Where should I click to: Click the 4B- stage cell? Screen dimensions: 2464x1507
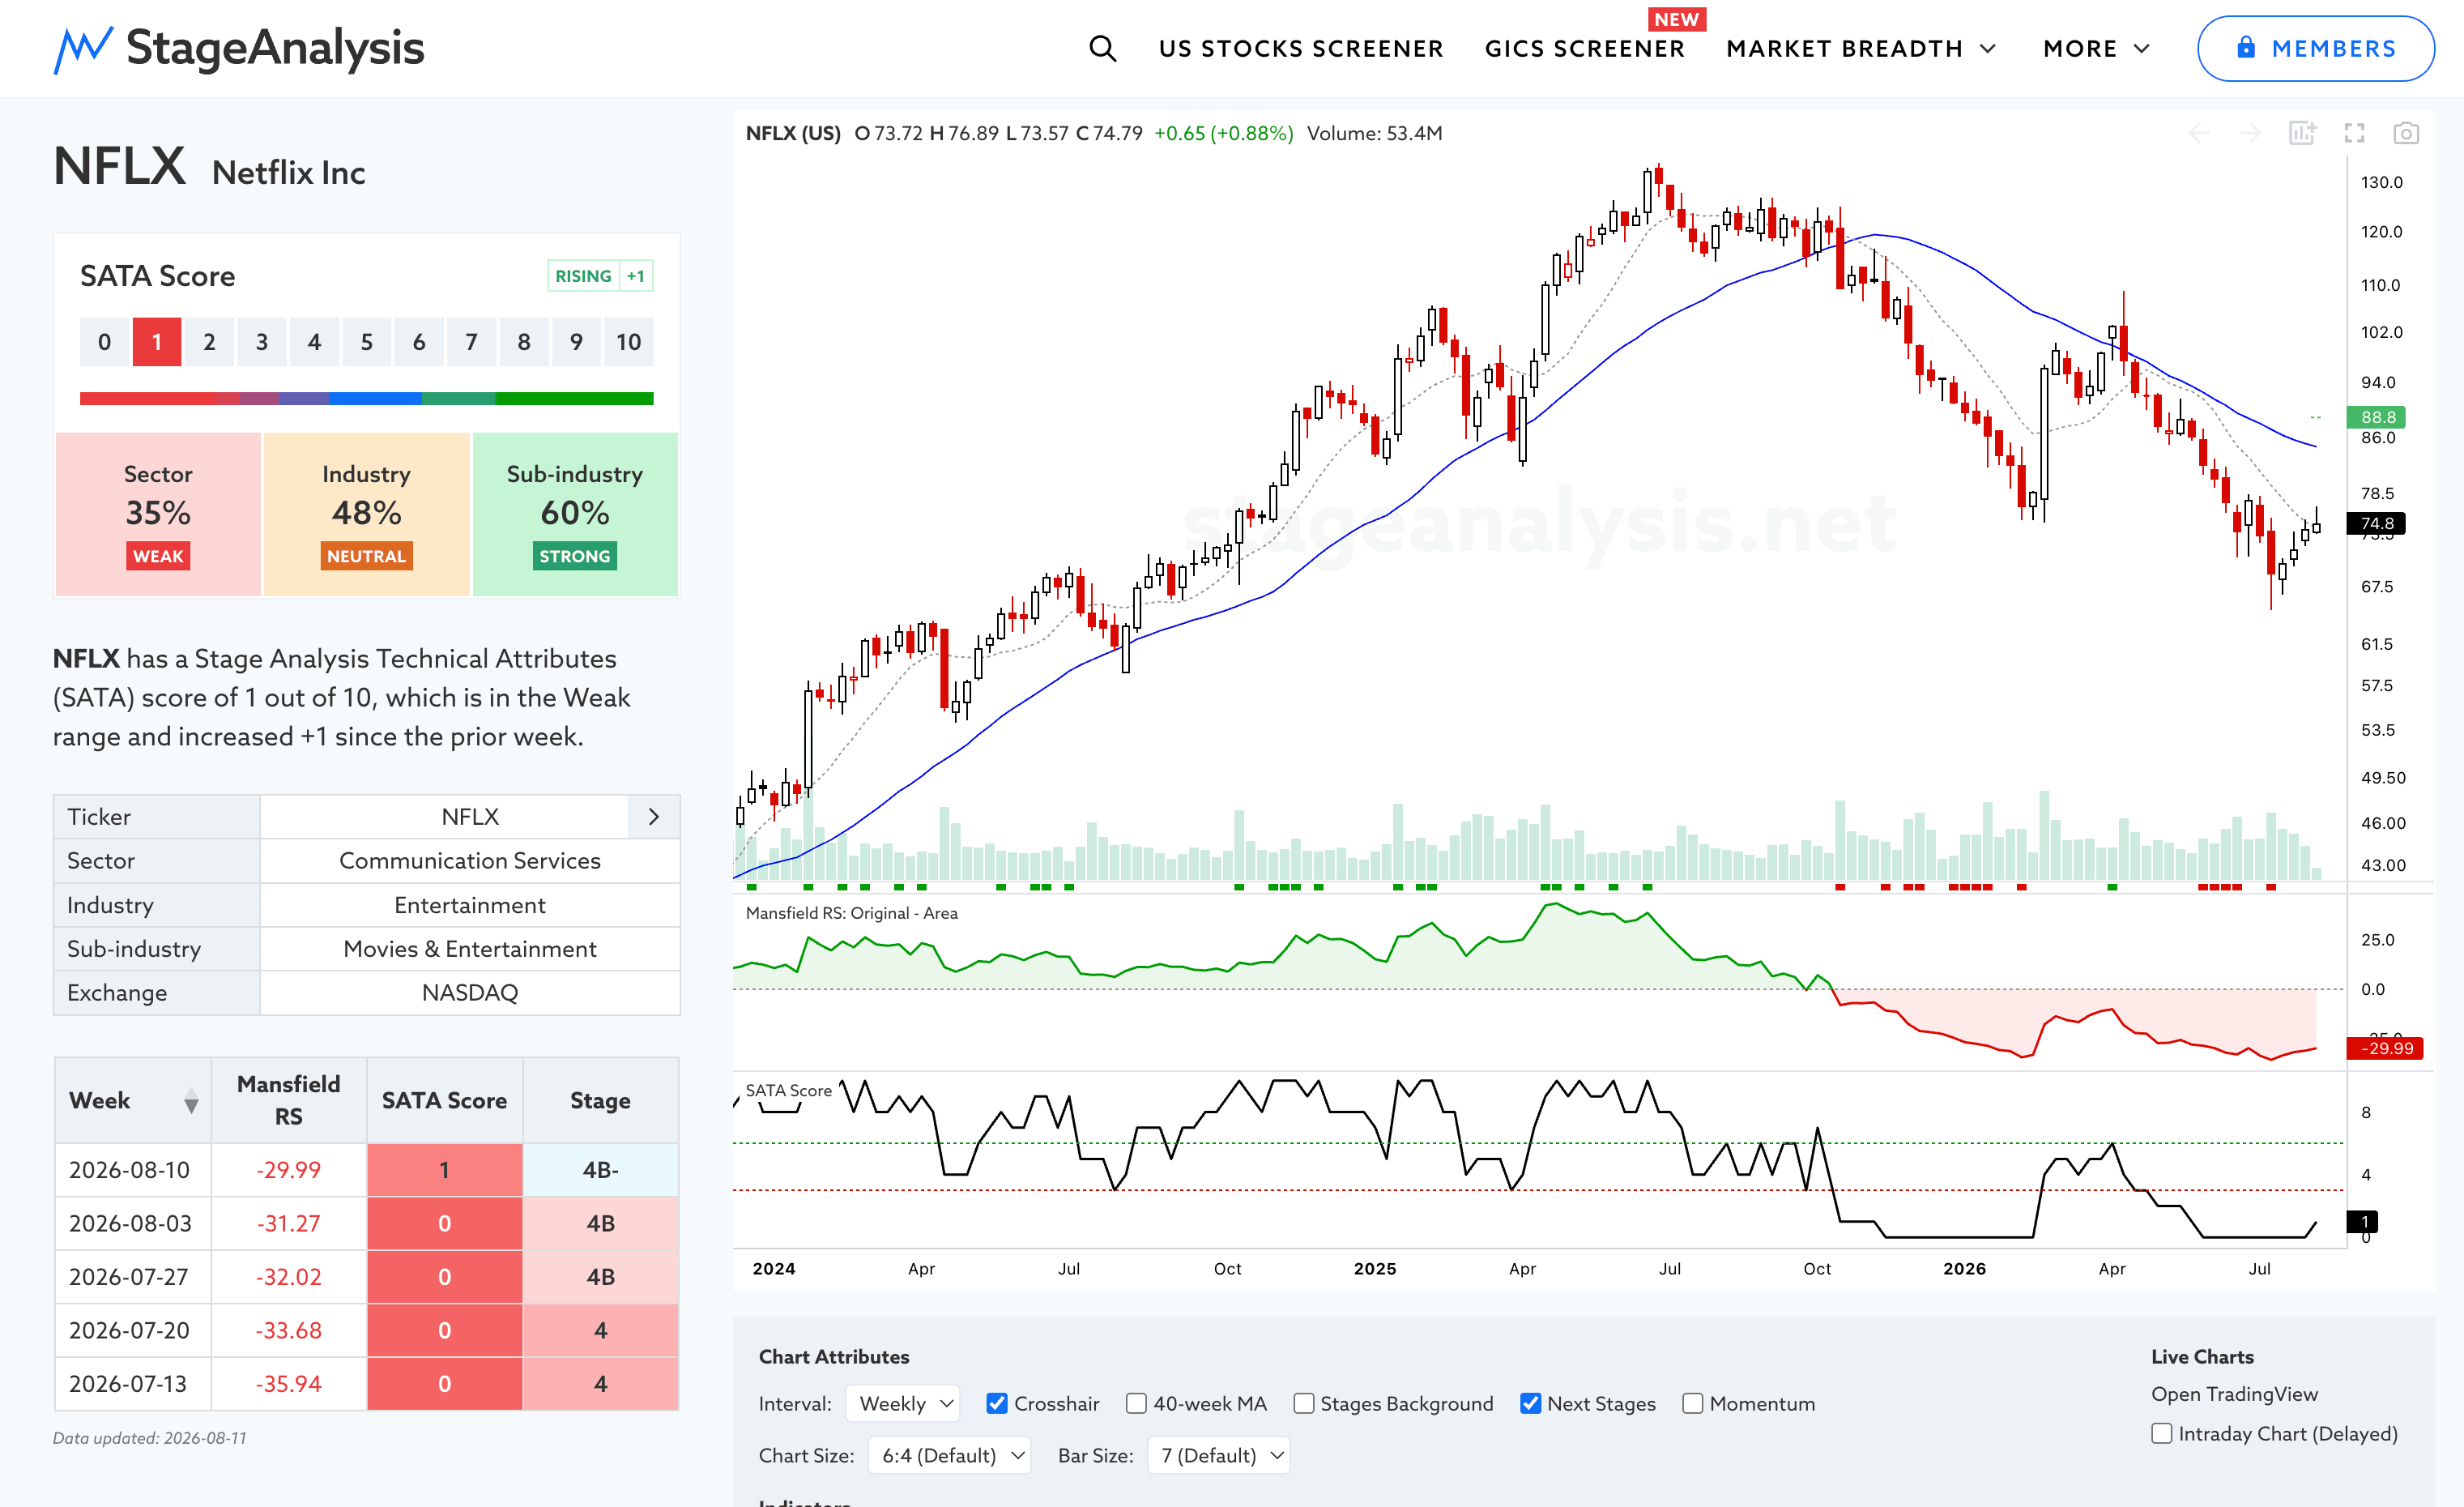600,1170
